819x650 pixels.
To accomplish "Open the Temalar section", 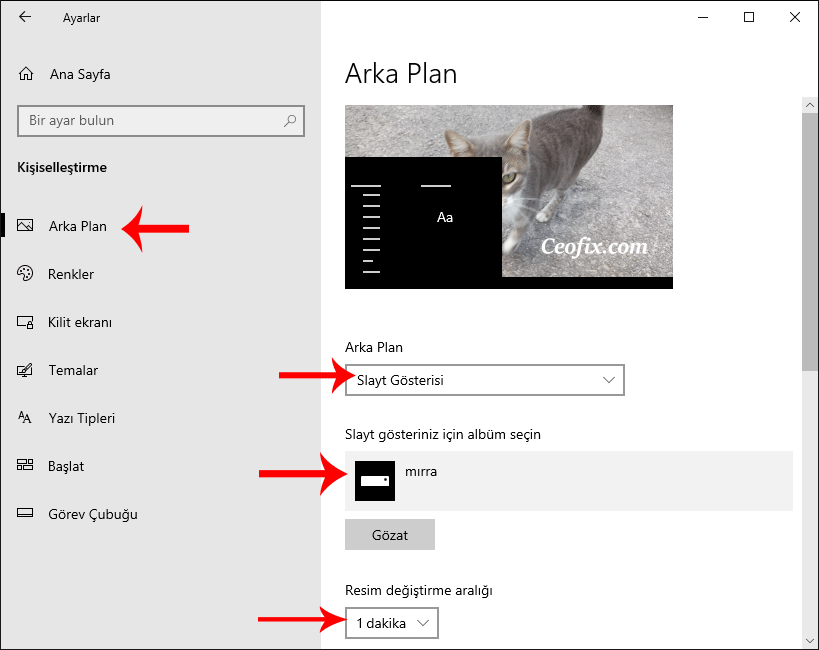I will click(160, 370).
